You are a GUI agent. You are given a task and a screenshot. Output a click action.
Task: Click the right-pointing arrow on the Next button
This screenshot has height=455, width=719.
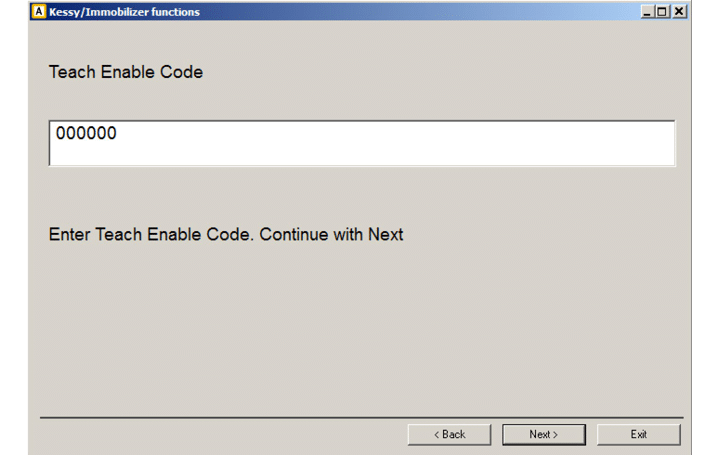[554, 434]
